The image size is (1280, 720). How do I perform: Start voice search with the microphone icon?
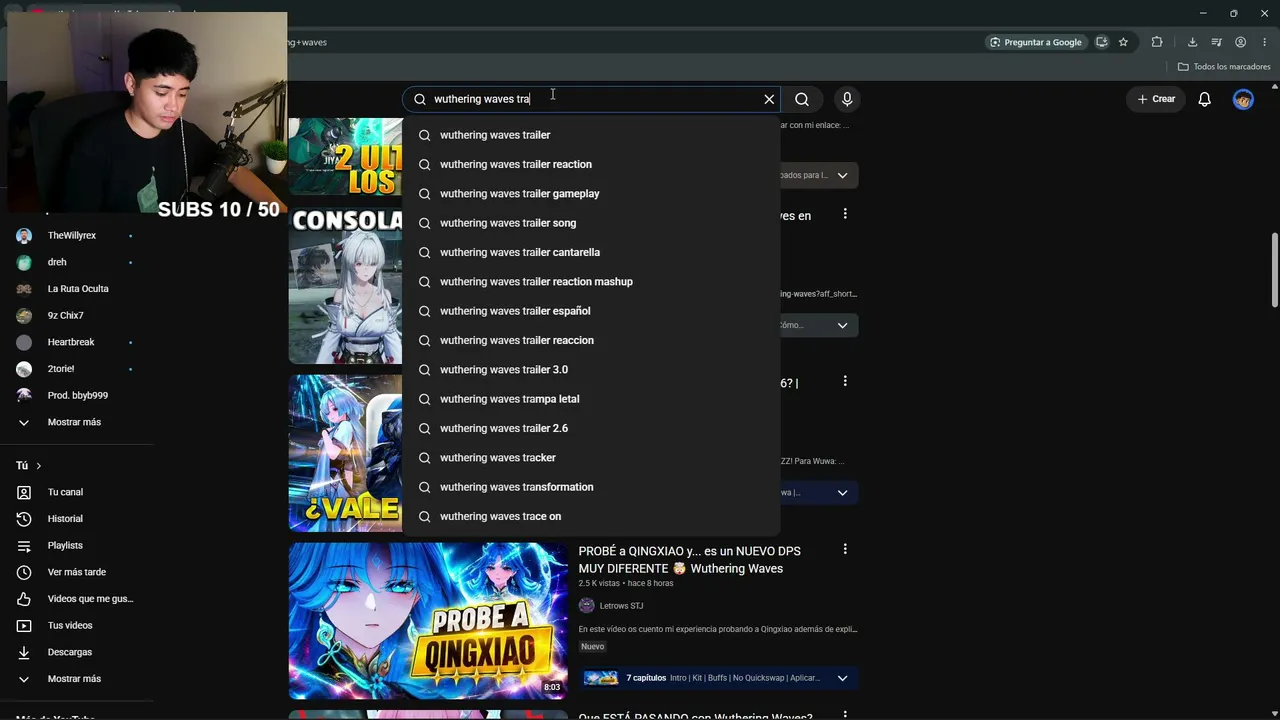tap(847, 99)
